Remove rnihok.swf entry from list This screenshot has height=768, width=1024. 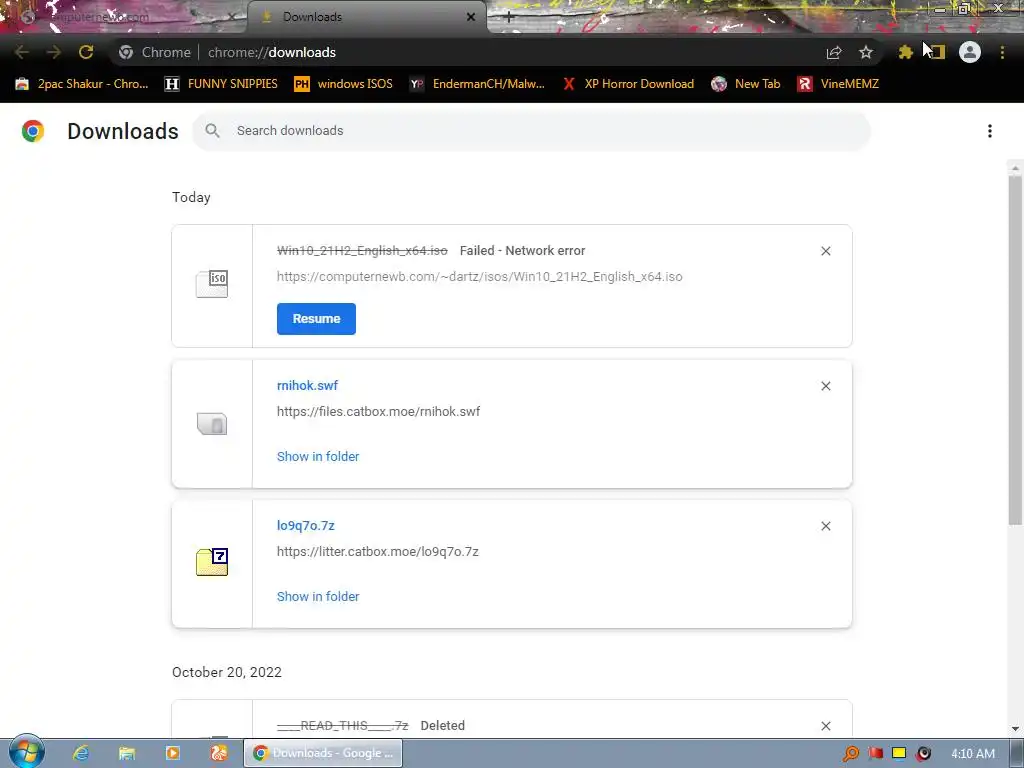(x=825, y=386)
